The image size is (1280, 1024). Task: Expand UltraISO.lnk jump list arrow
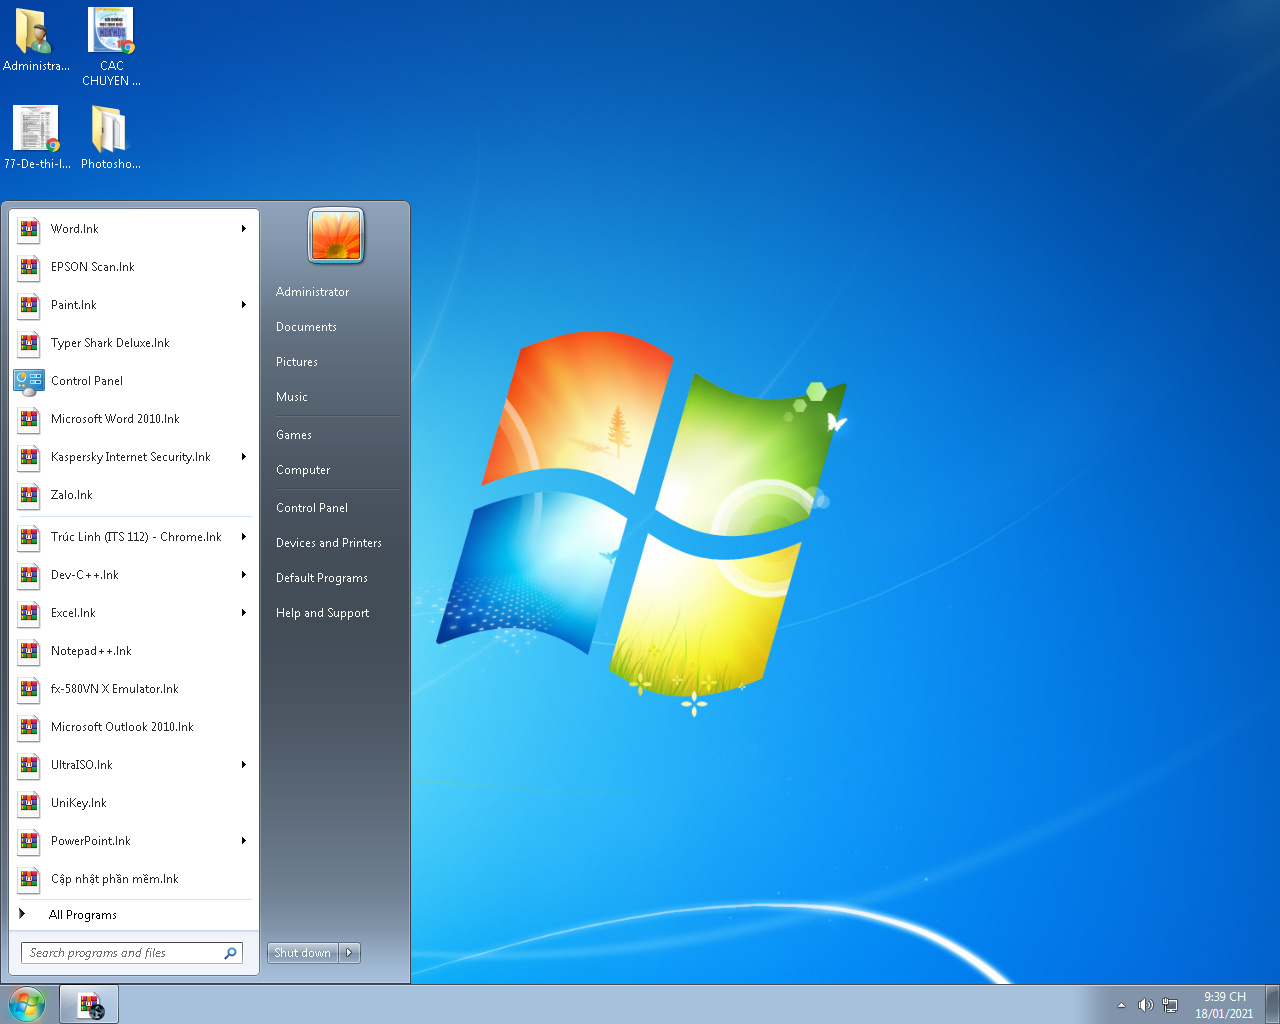pos(244,765)
